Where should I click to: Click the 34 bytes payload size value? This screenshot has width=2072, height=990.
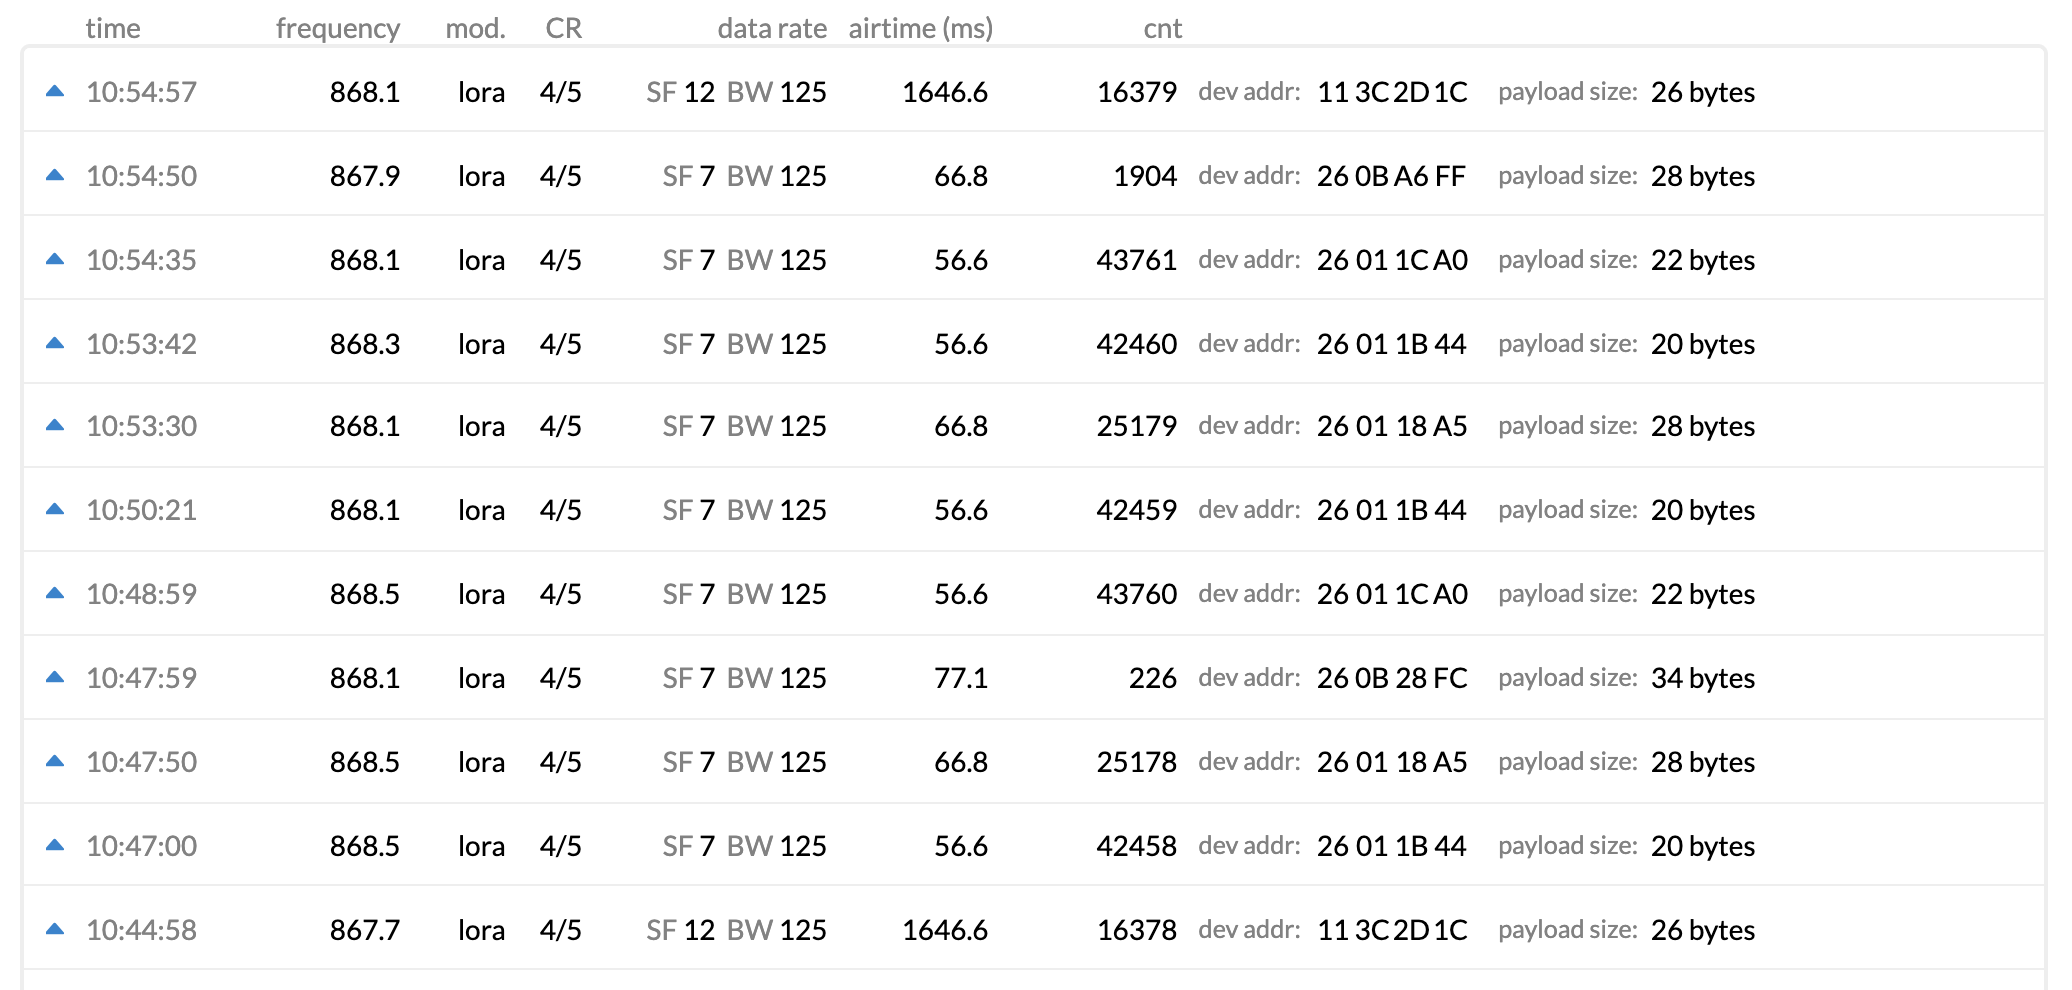pos(1703,678)
